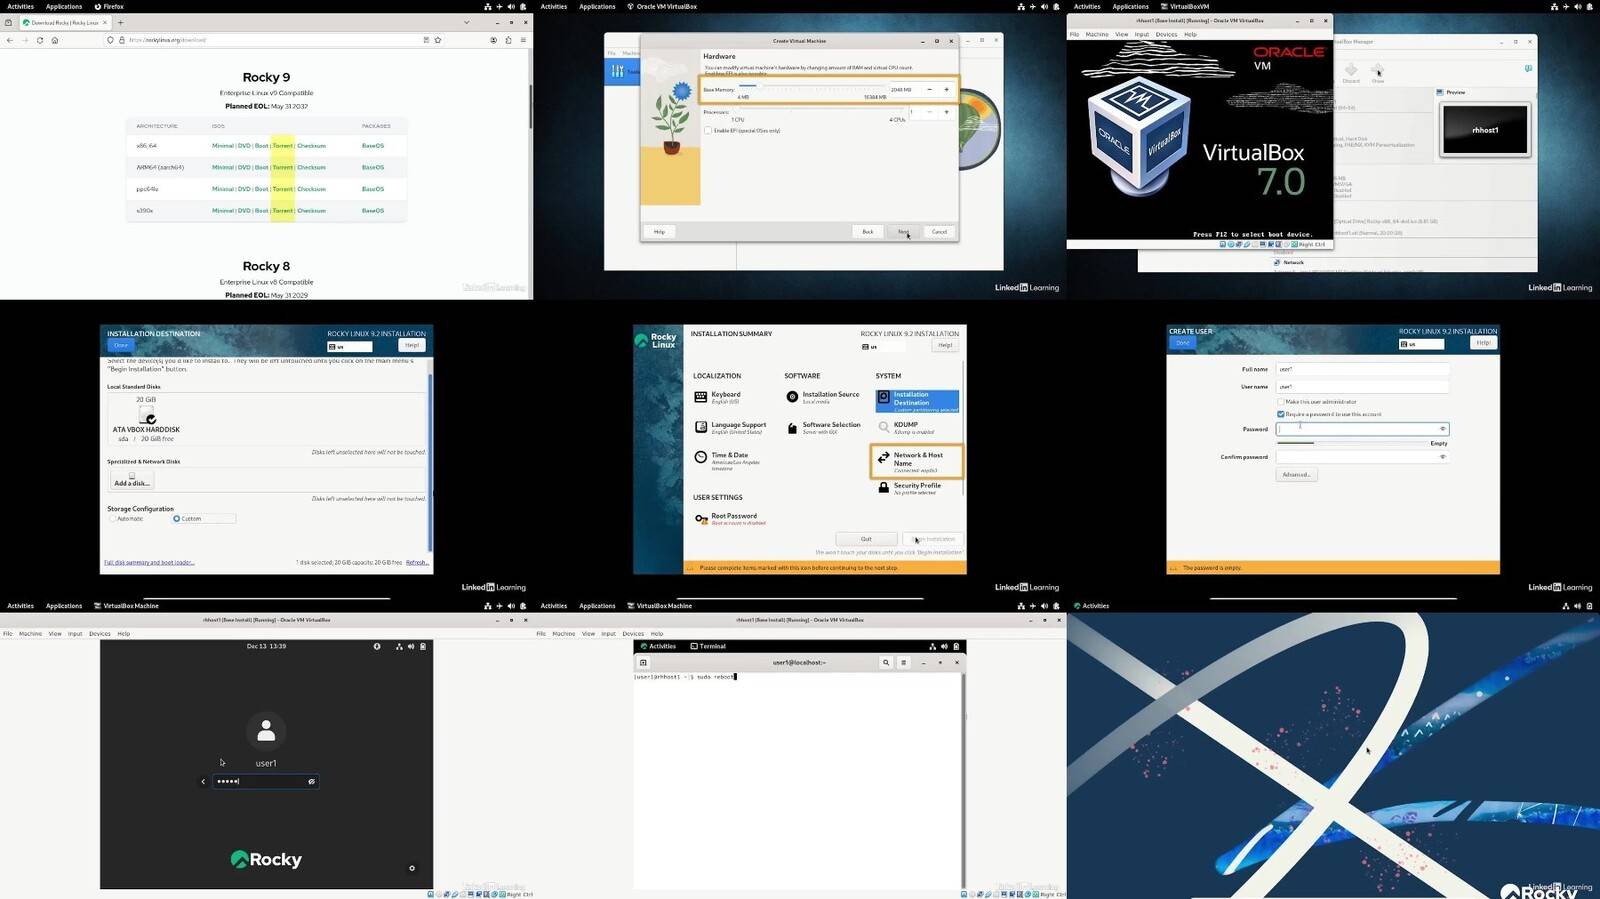Click Quit in Installation Summary
Image resolution: width=1600 pixels, height=899 pixels.
click(x=866, y=539)
